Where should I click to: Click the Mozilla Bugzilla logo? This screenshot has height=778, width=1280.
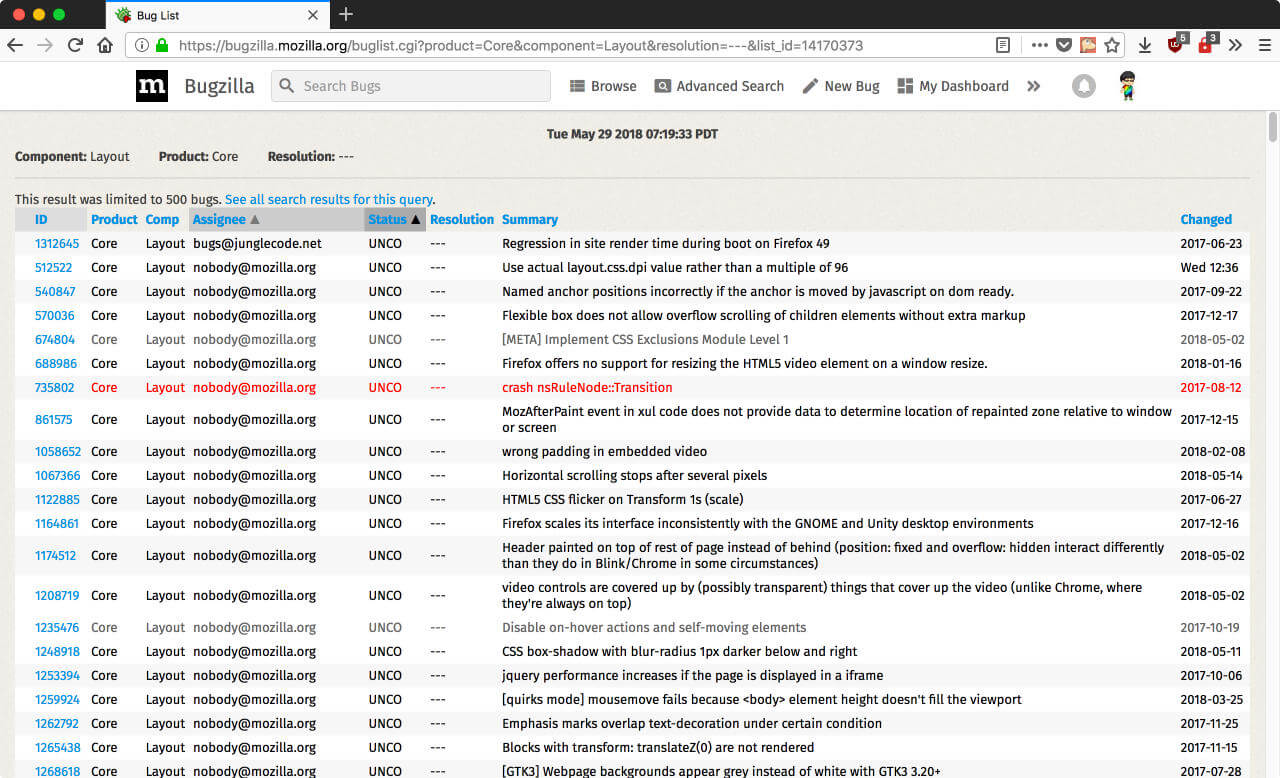[152, 86]
